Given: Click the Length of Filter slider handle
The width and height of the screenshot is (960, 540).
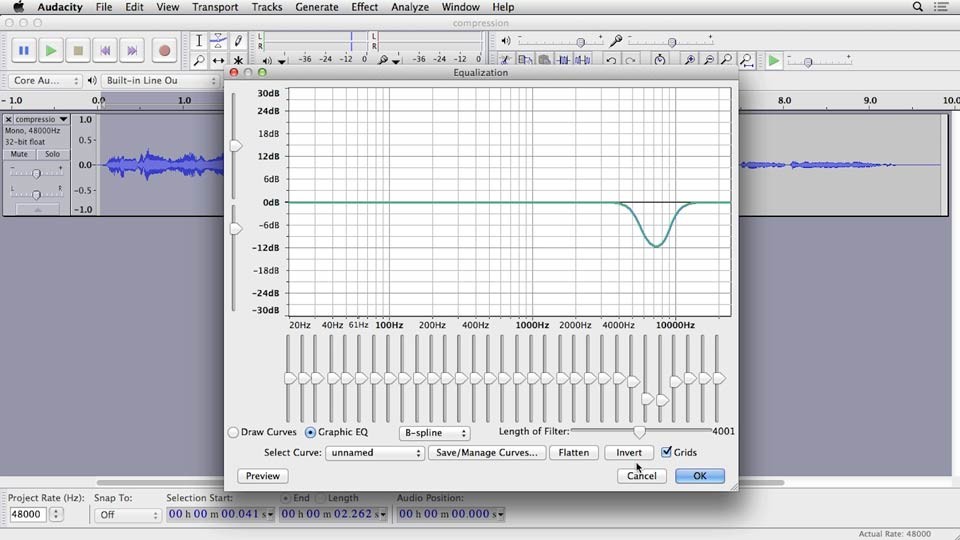Looking at the screenshot, I should (x=639, y=432).
